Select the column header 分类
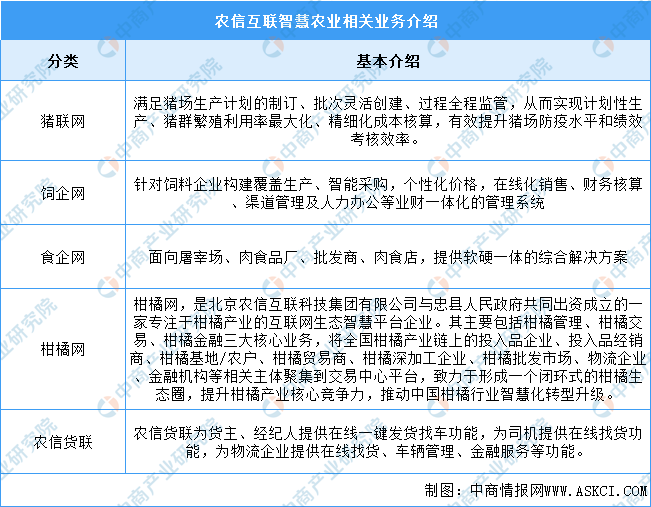Viewport: 651px width, 507px height. [x=63, y=61]
